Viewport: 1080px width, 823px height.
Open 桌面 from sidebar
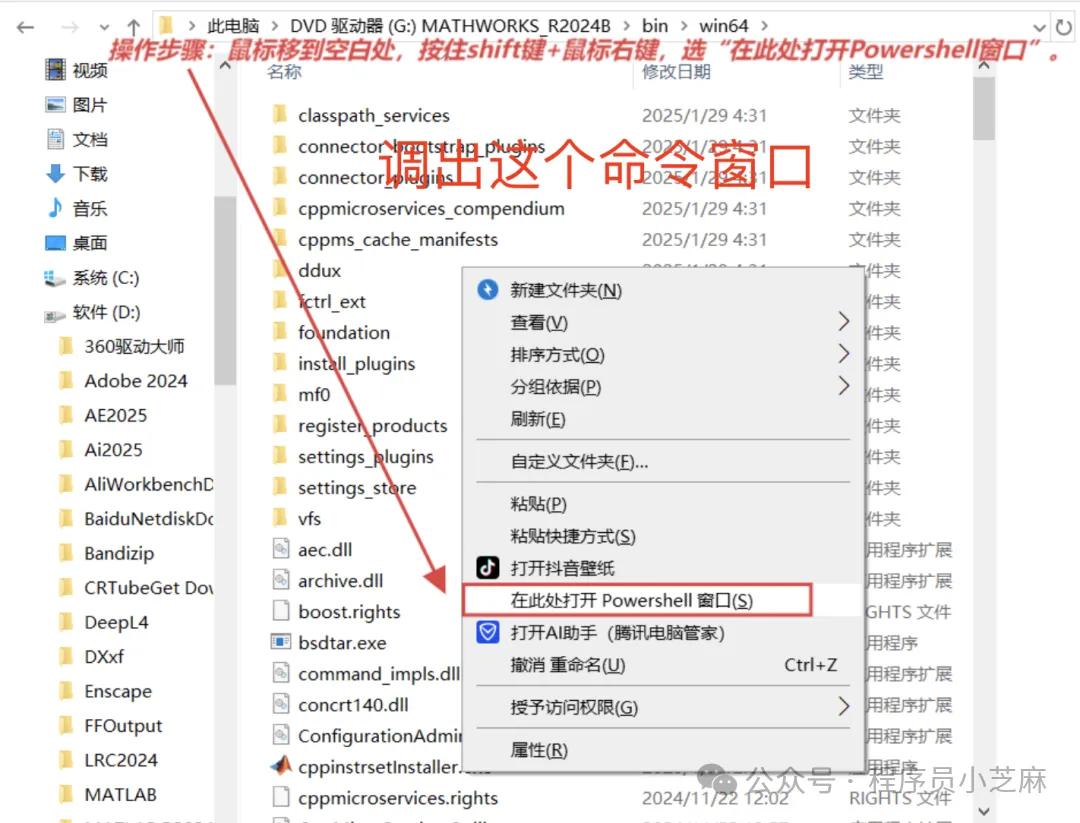click(76, 242)
